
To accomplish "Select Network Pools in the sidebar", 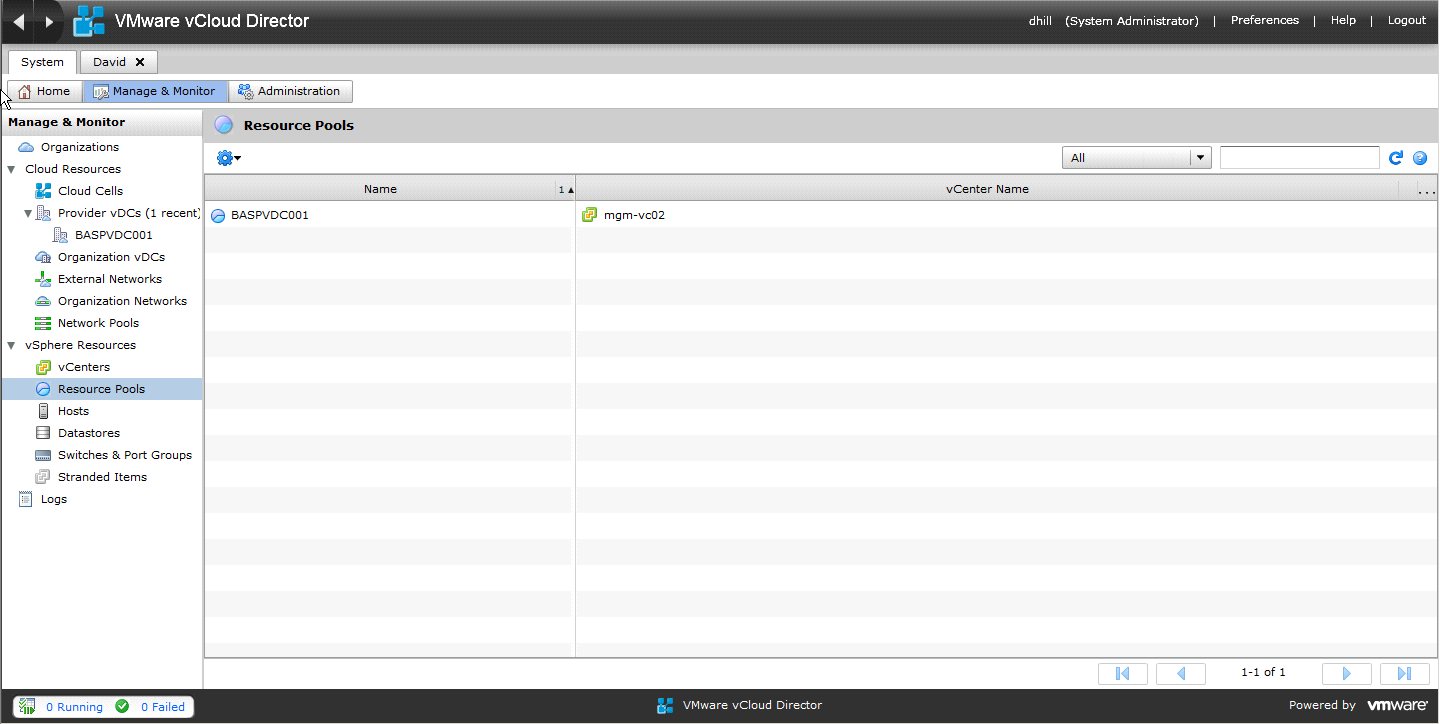I will [x=98, y=323].
